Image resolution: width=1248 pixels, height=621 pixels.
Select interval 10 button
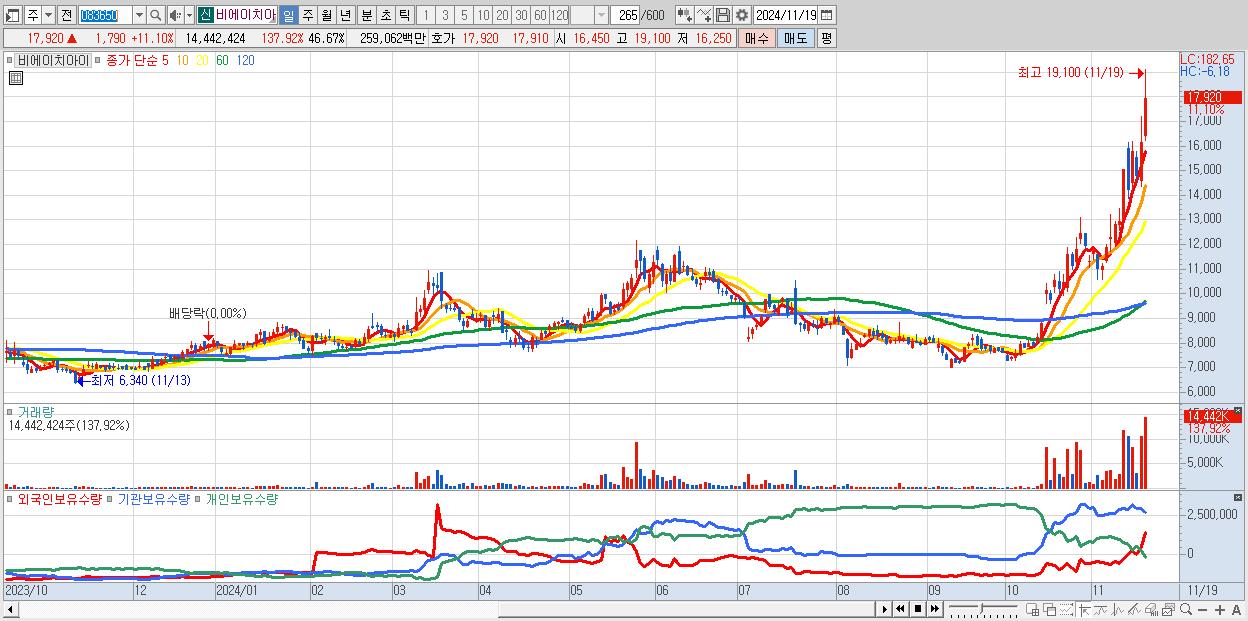[483, 15]
